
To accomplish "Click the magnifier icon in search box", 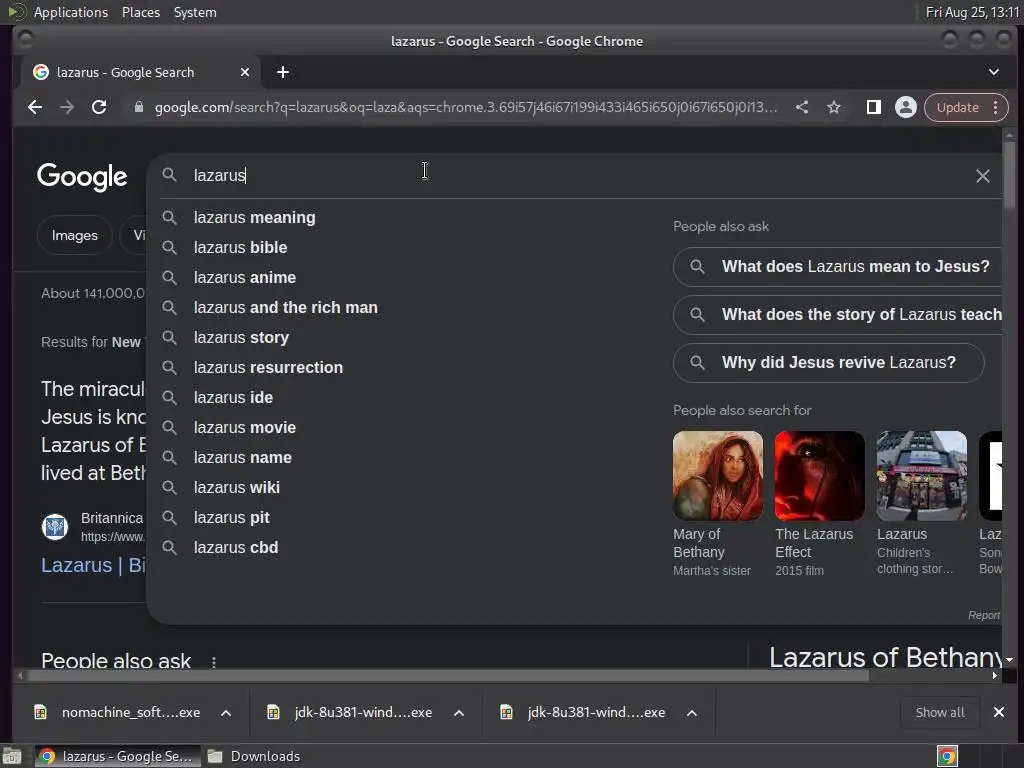I will point(170,175).
